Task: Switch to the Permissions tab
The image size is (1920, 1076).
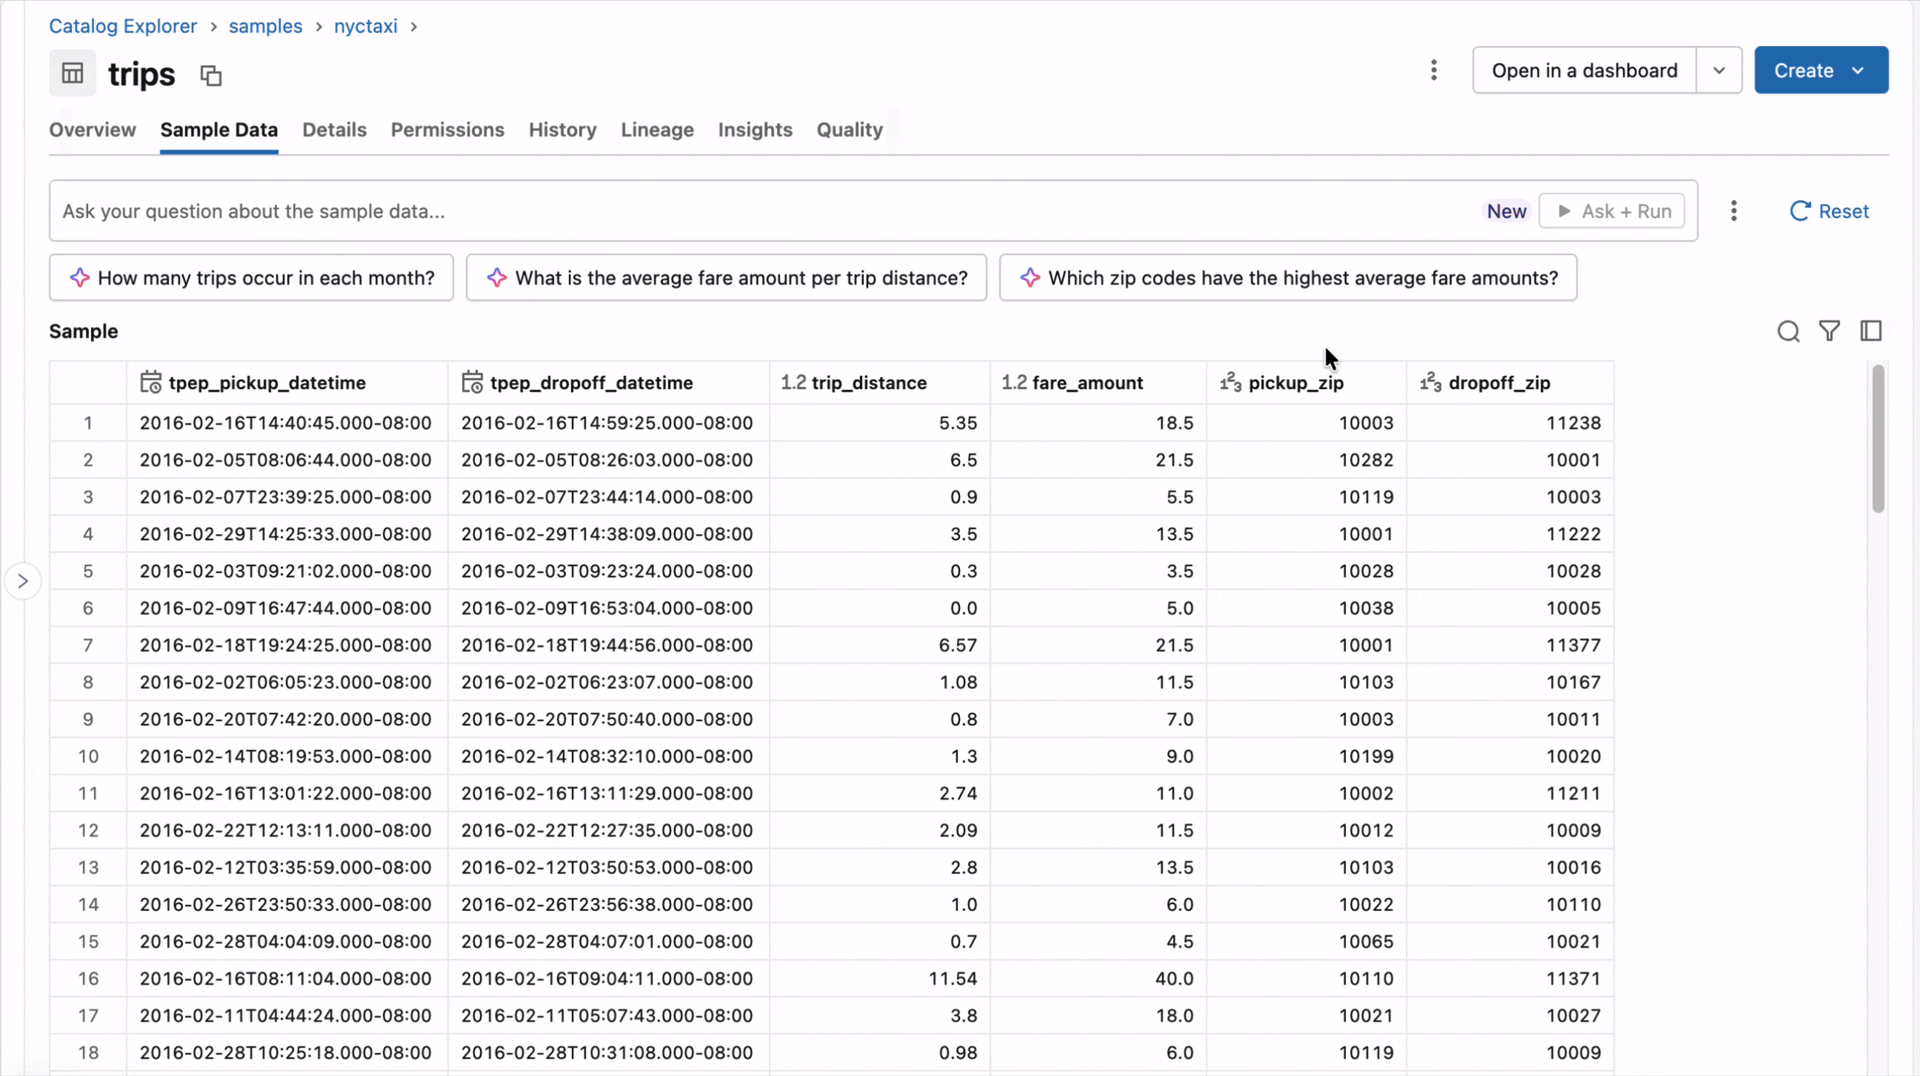Action: (447, 130)
